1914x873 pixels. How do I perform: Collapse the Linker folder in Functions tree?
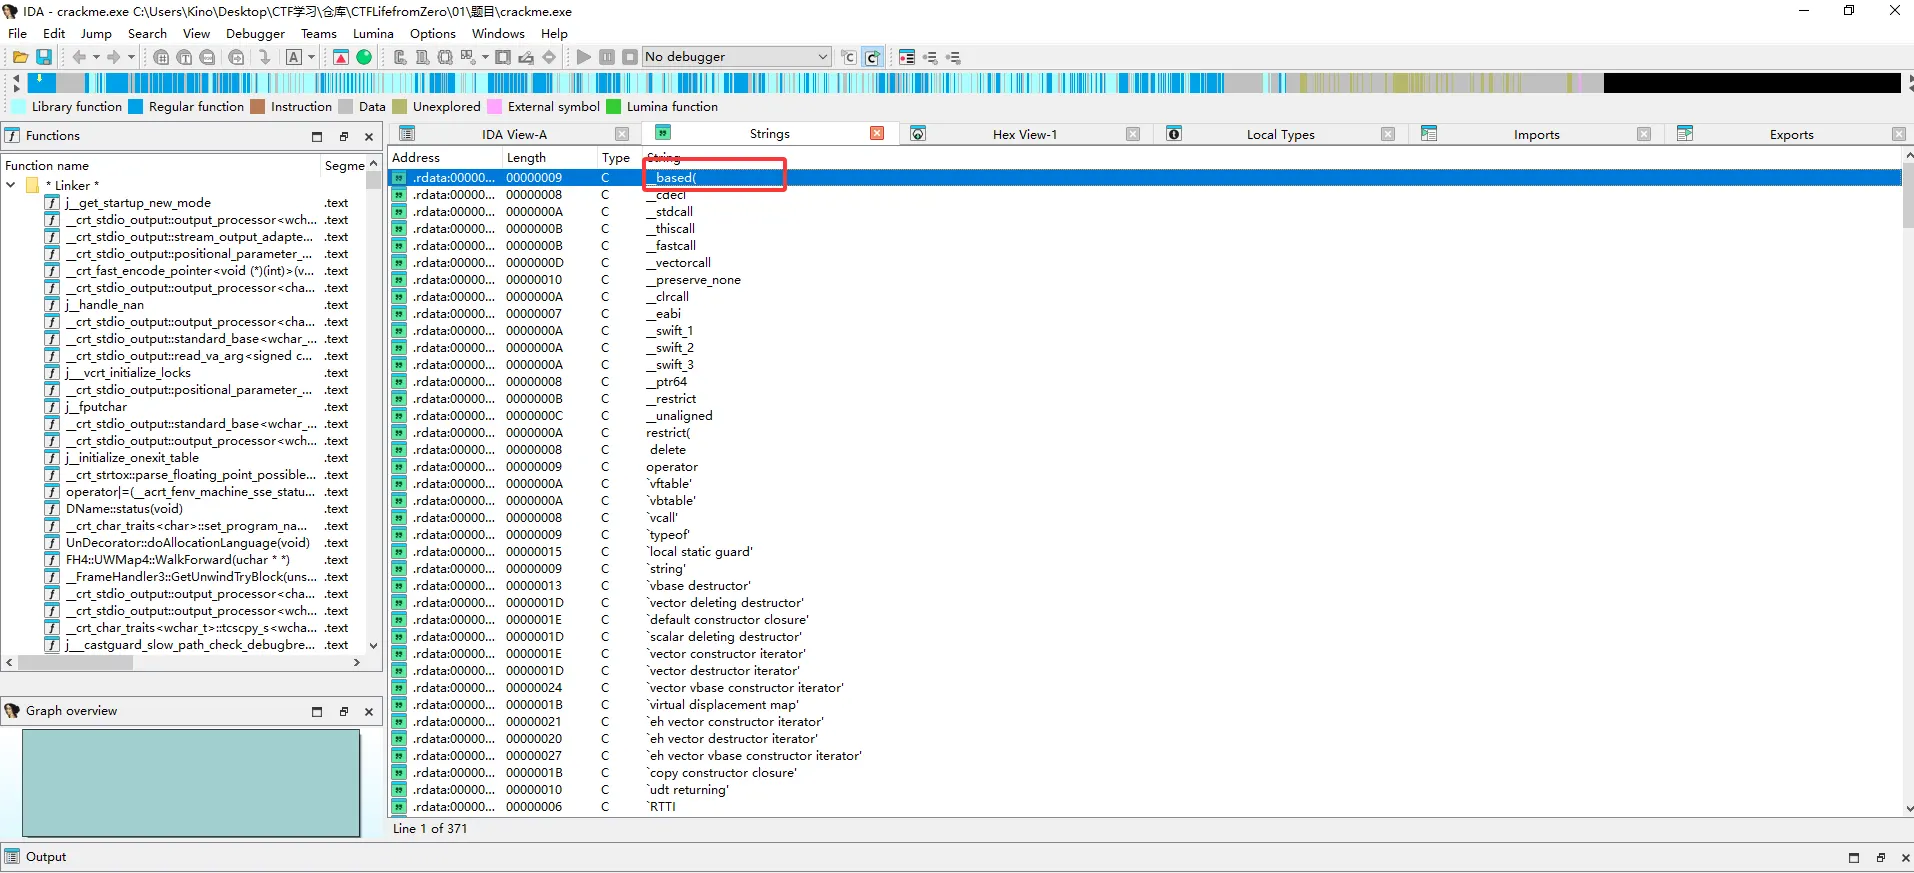coord(11,185)
